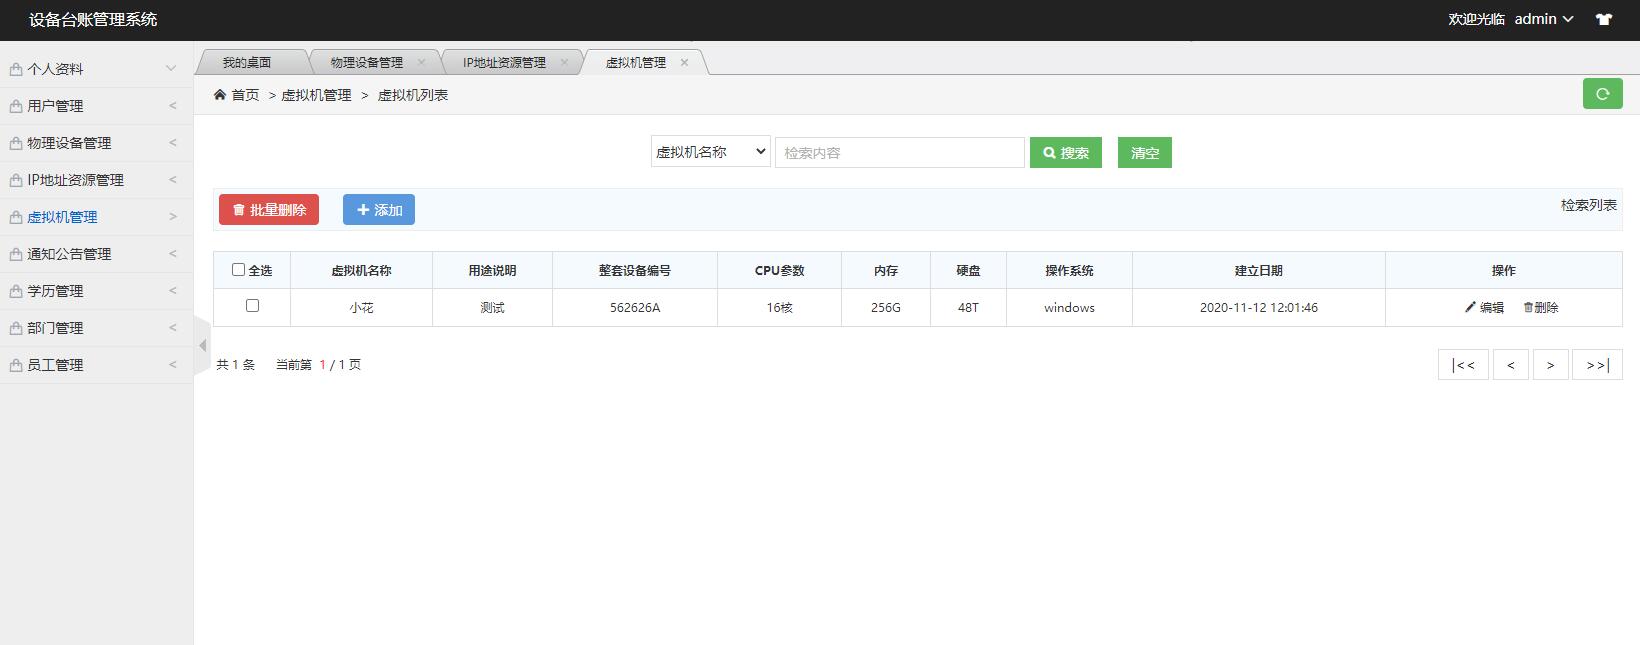Click the pencil edit icon for 小花

[x=1470, y=307]
